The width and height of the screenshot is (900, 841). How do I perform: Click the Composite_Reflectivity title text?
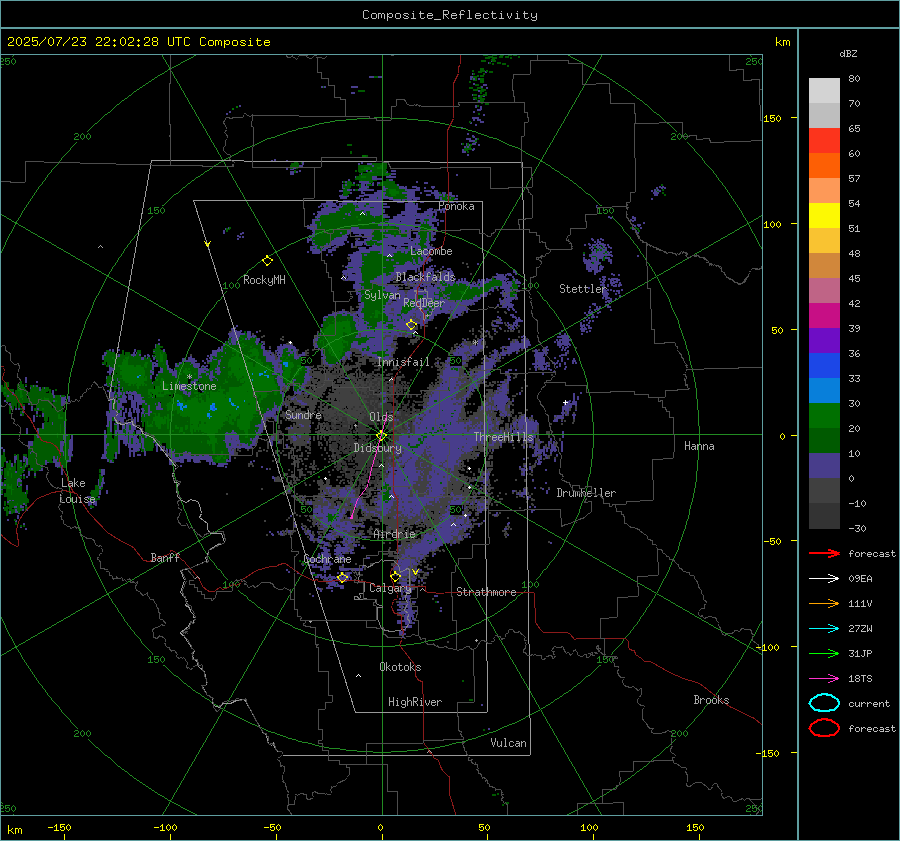(x=450, y=15)
